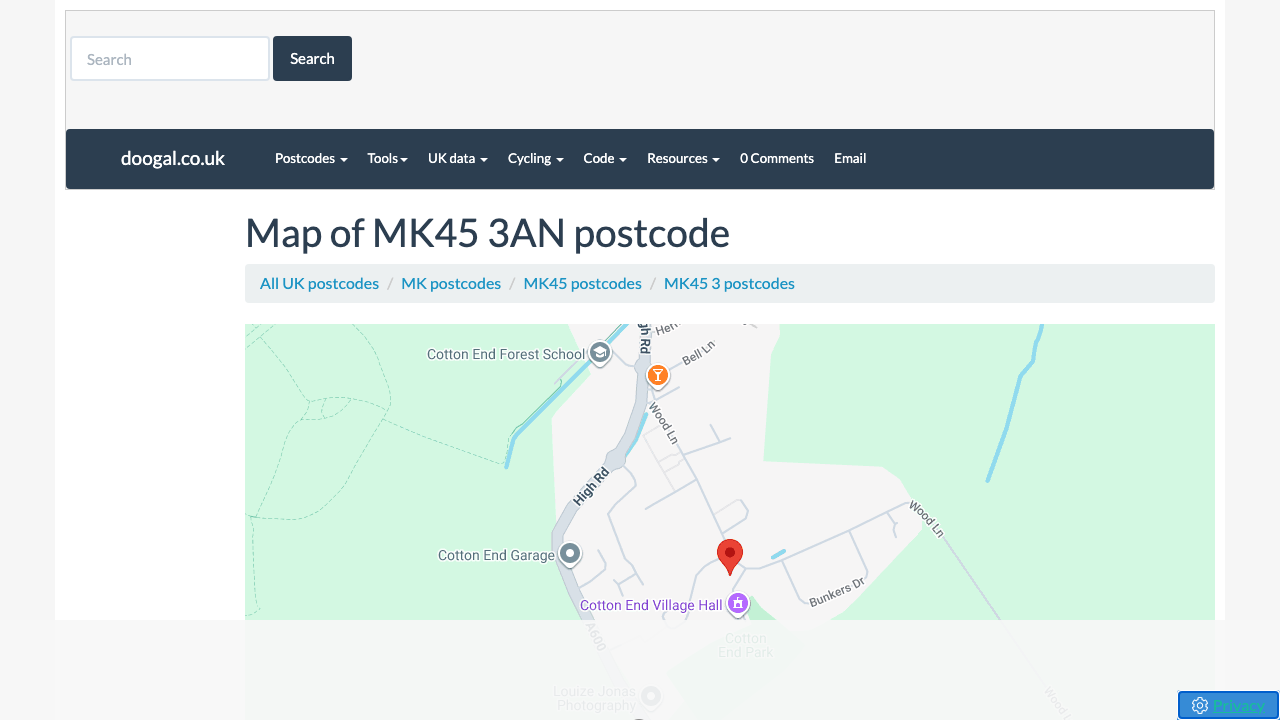
Task: Open the UK data dropdown
Action: (457, 159)
